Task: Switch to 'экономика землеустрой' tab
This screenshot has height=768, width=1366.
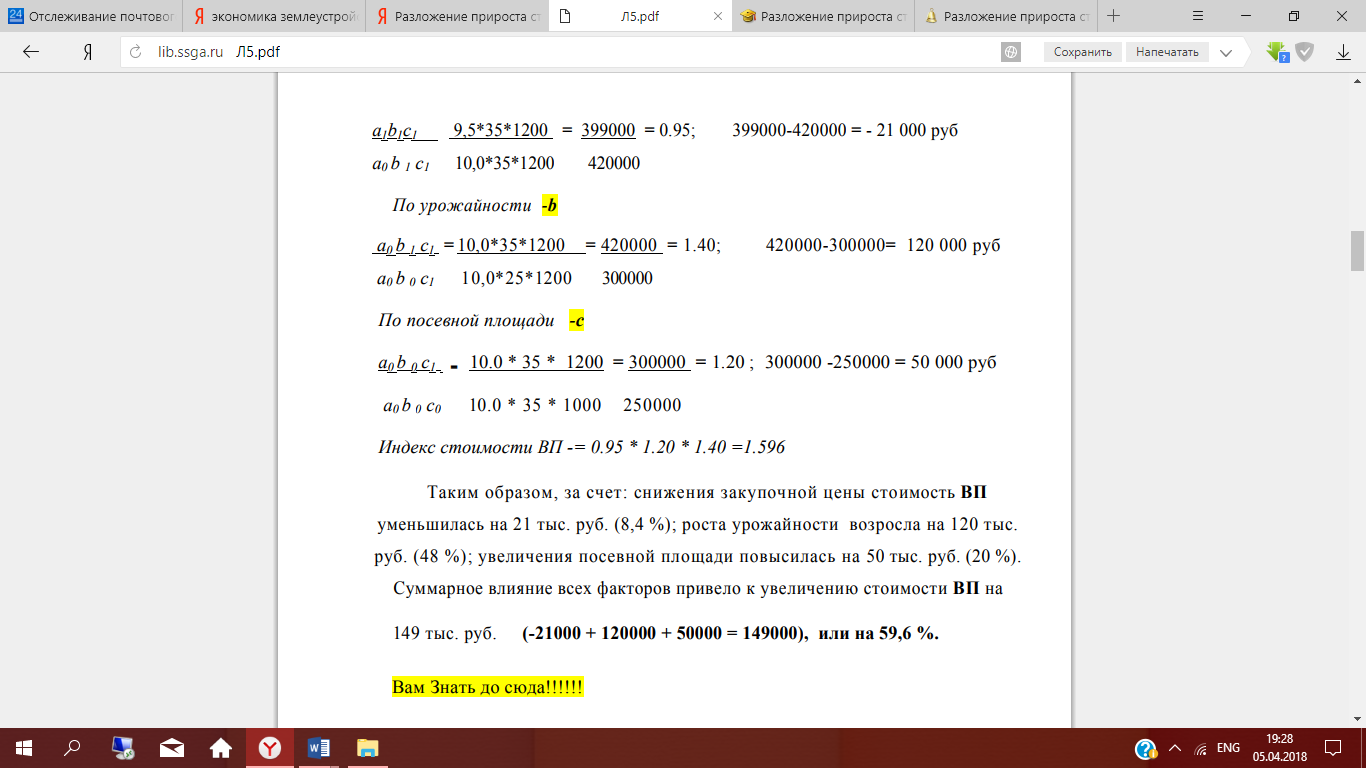Action: (274, 16)
